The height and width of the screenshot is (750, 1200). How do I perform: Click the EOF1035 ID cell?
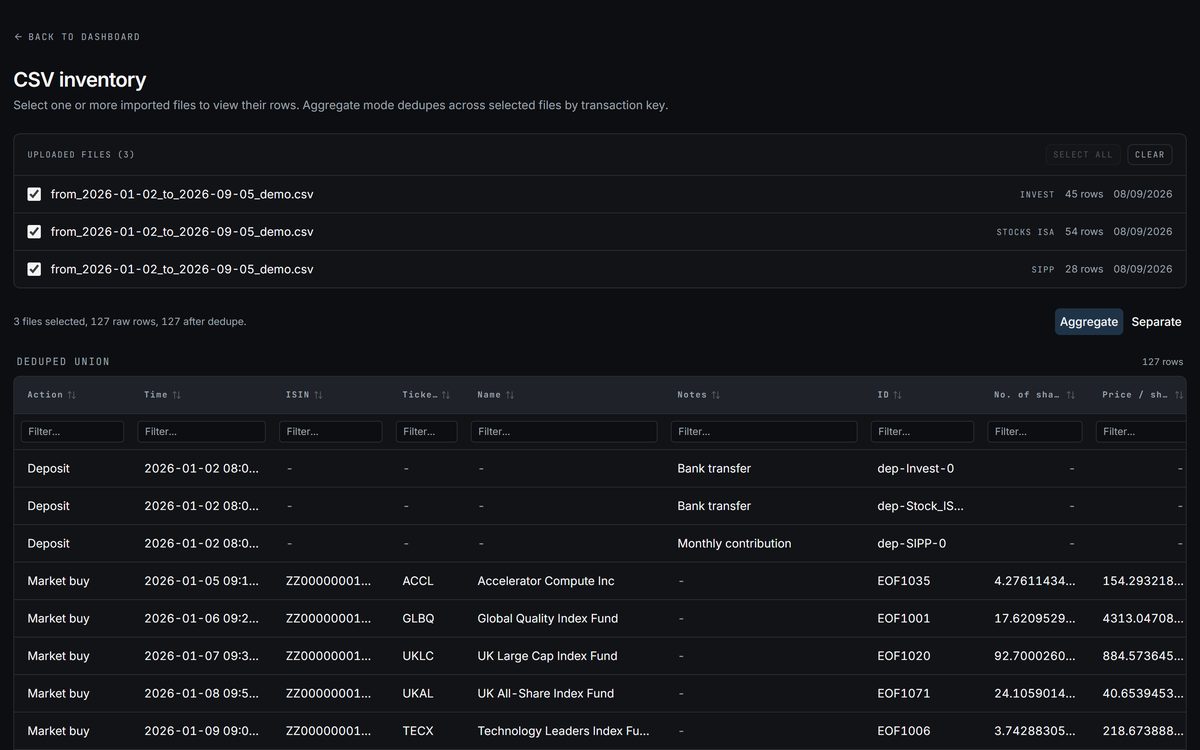[x=904, y=581]
